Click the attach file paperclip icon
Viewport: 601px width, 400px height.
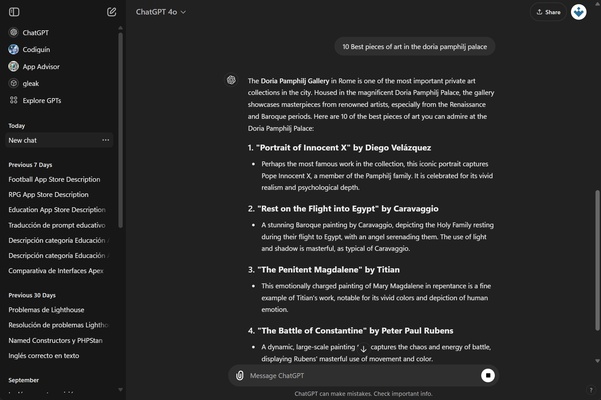click(x=240, y=375)
